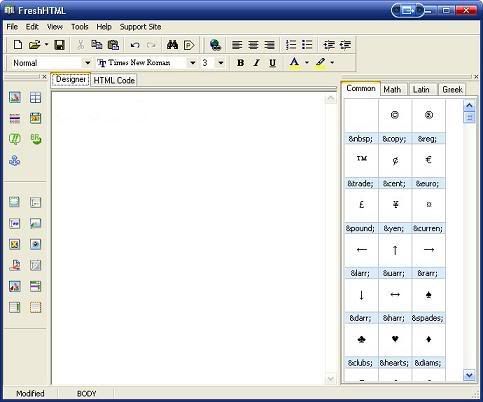Viewport: 483px width, 402px height.
Task: Open the Tools menu
Action: pyautogui.click(x=80, y=27)
